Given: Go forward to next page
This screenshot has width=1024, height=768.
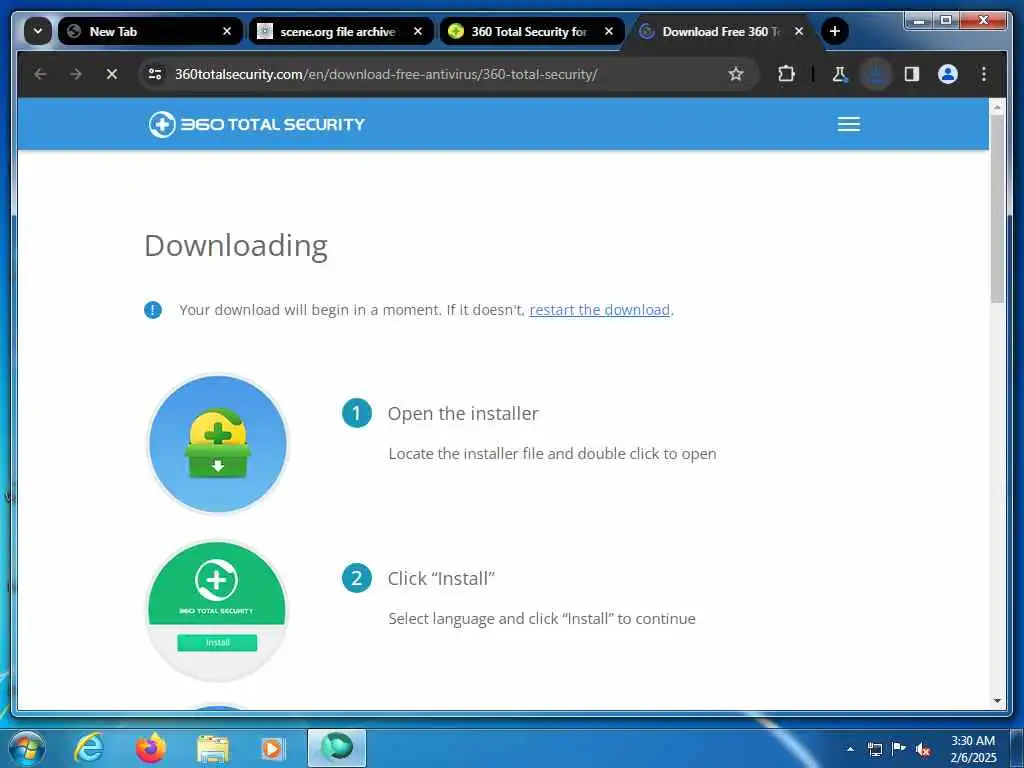Looking at the screenshot, I should tap(76, 74).
